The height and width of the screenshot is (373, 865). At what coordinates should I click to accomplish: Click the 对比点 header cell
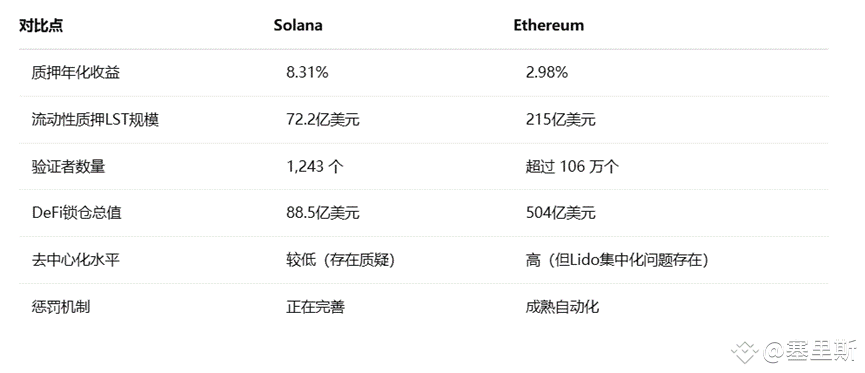41,25
